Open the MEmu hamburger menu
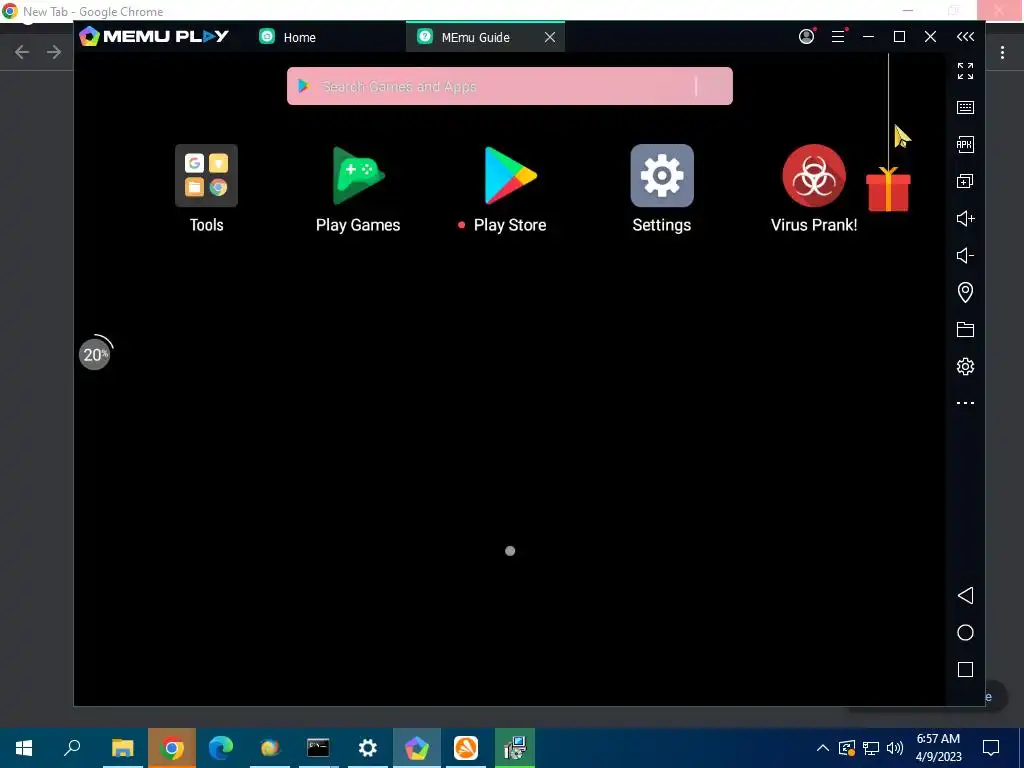Screen dimensions: 1024x768 coord(838,37)
